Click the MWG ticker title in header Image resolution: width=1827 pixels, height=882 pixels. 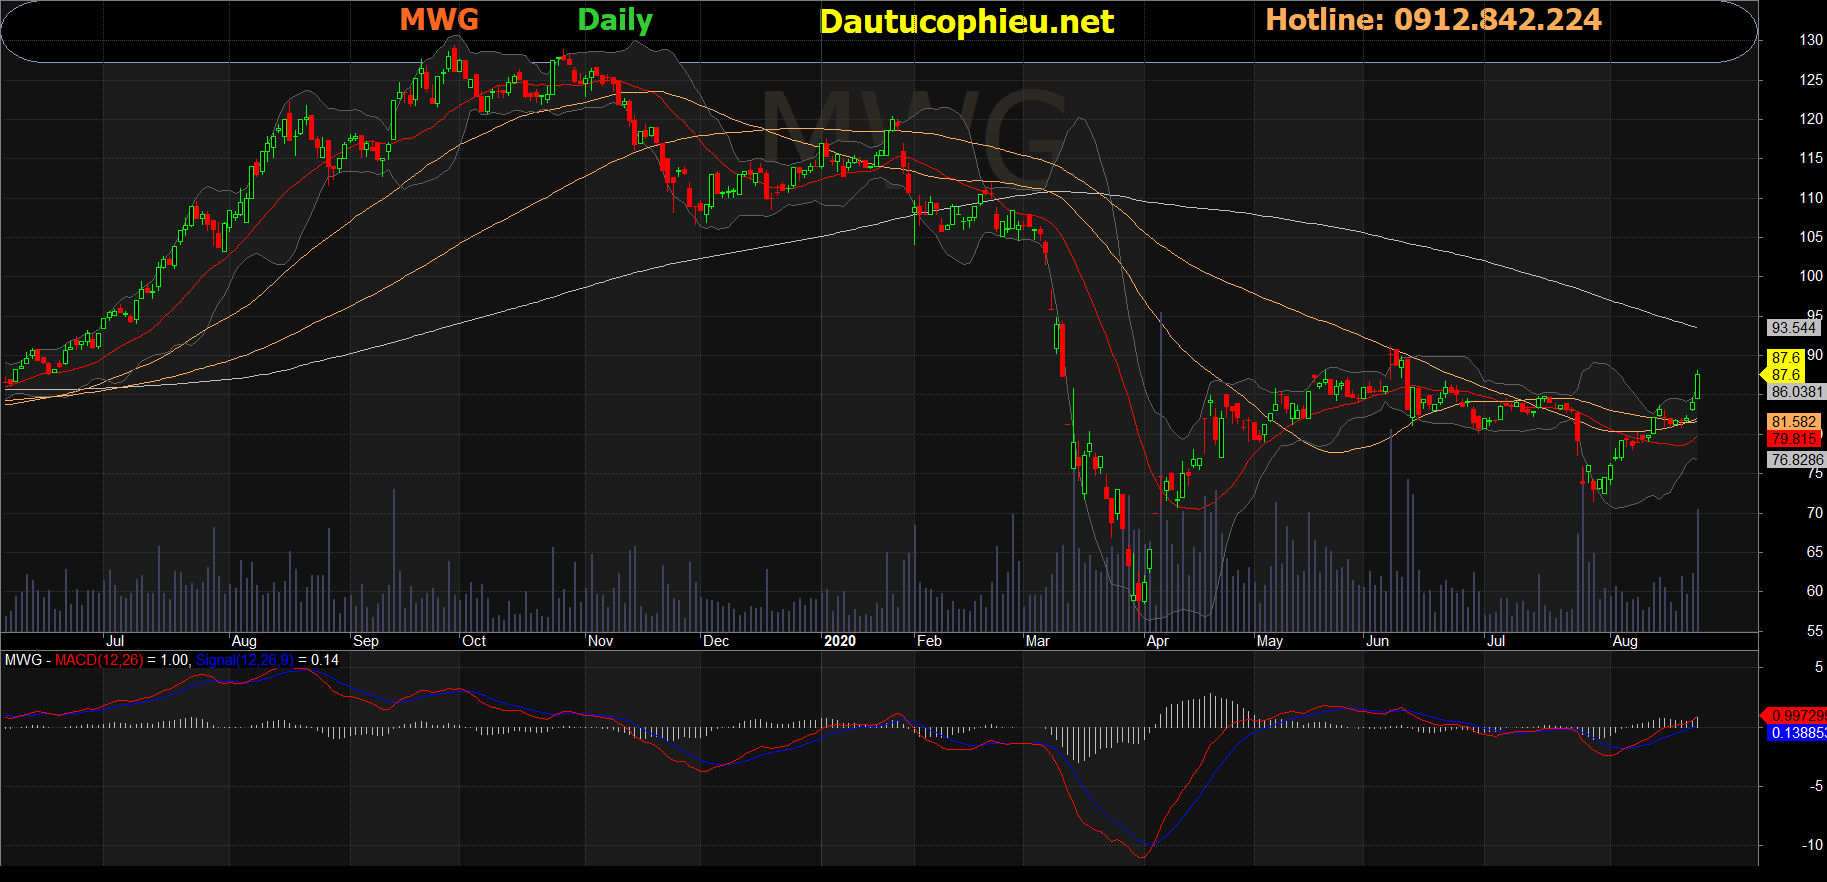click(439, 20)
